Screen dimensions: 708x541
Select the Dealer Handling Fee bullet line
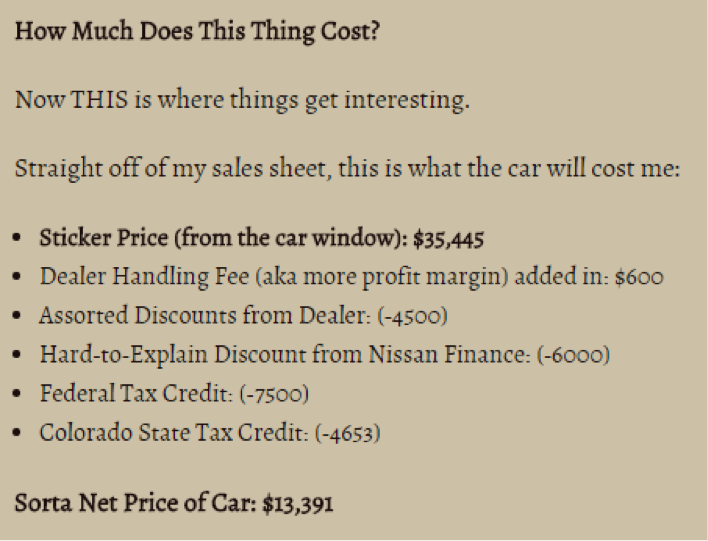click(351, 276)
